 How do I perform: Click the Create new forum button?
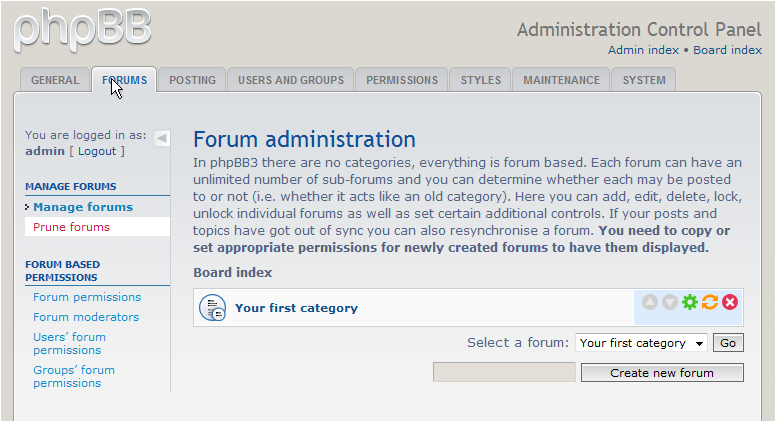662,373
